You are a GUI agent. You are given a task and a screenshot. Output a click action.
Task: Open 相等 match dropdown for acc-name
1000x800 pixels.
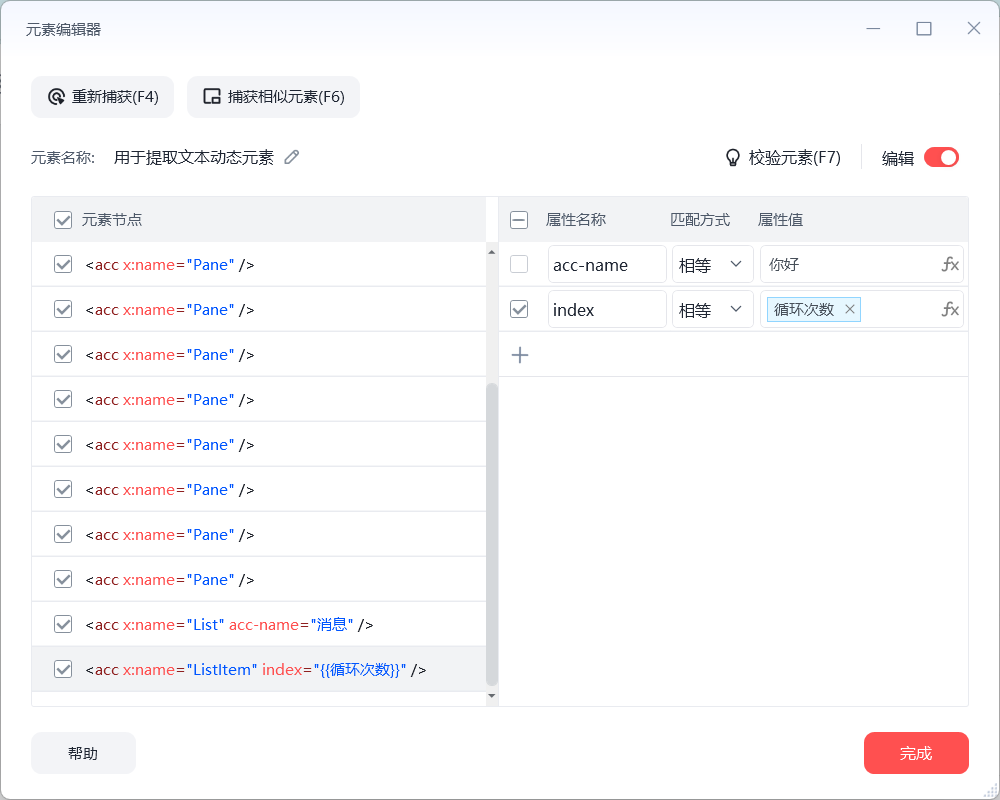point(712,265)
